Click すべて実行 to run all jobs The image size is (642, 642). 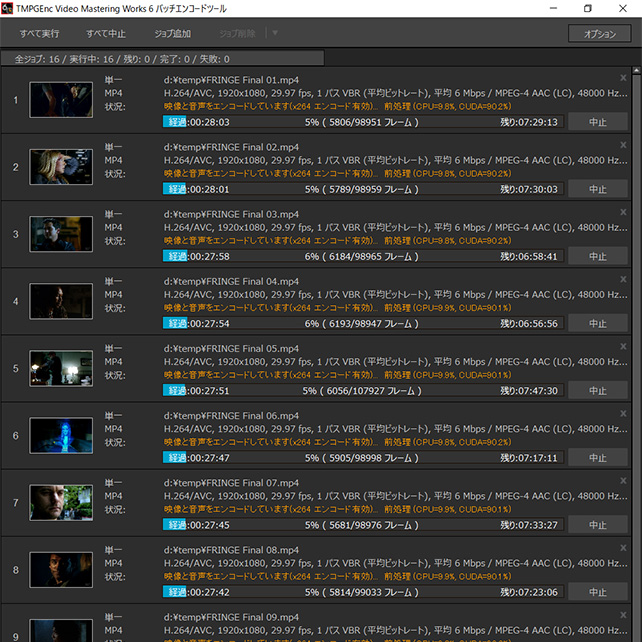click(x=39, y=34)
